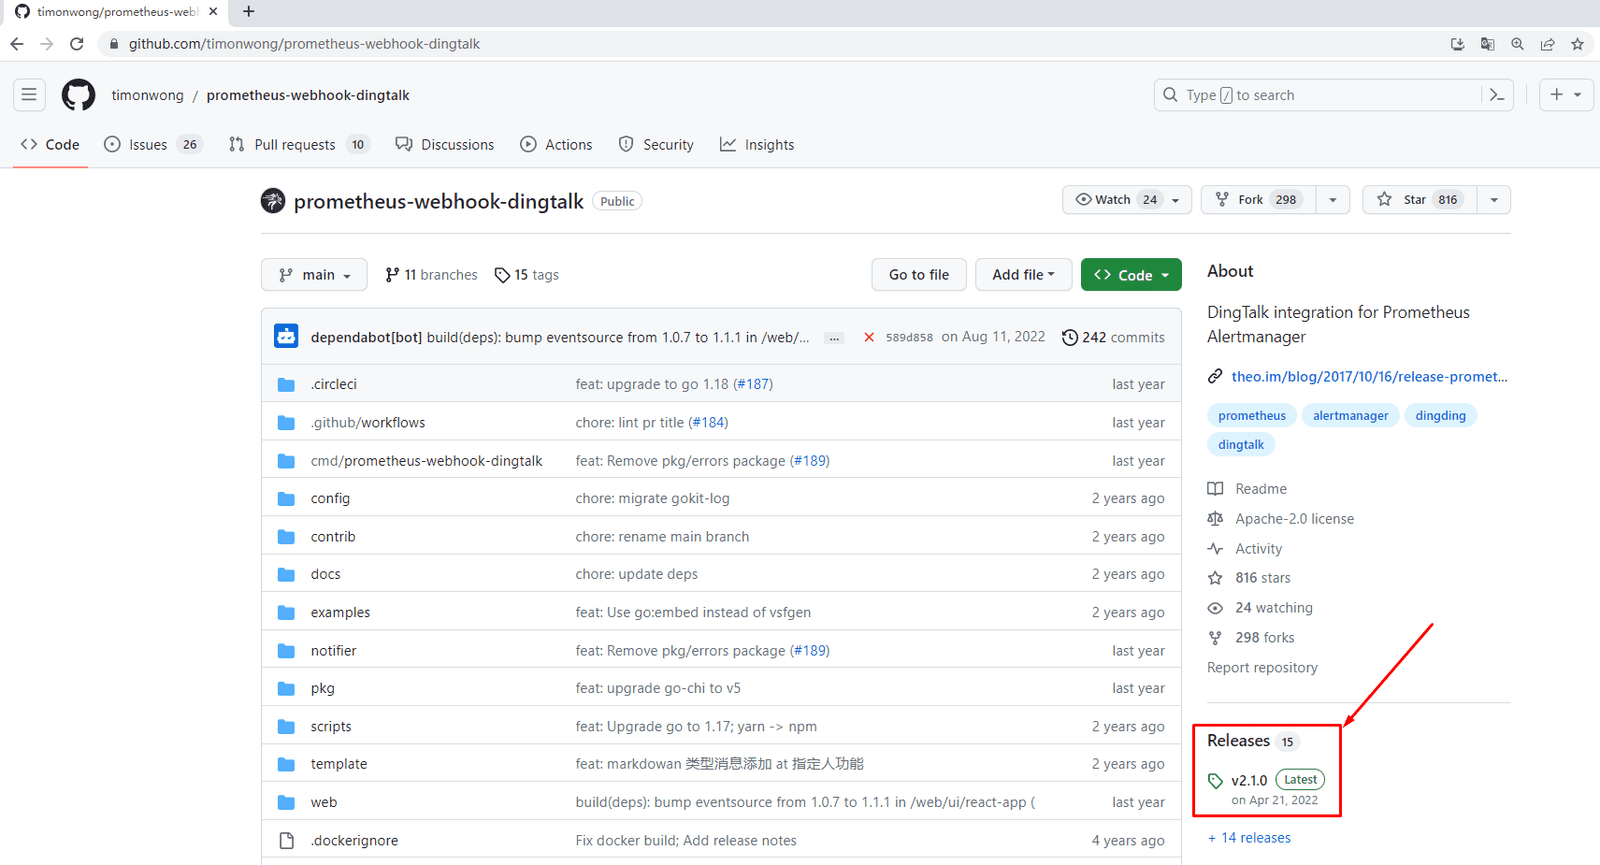Open the 242 commits history
This screenshot has height=865, width=1600.
1113,338
